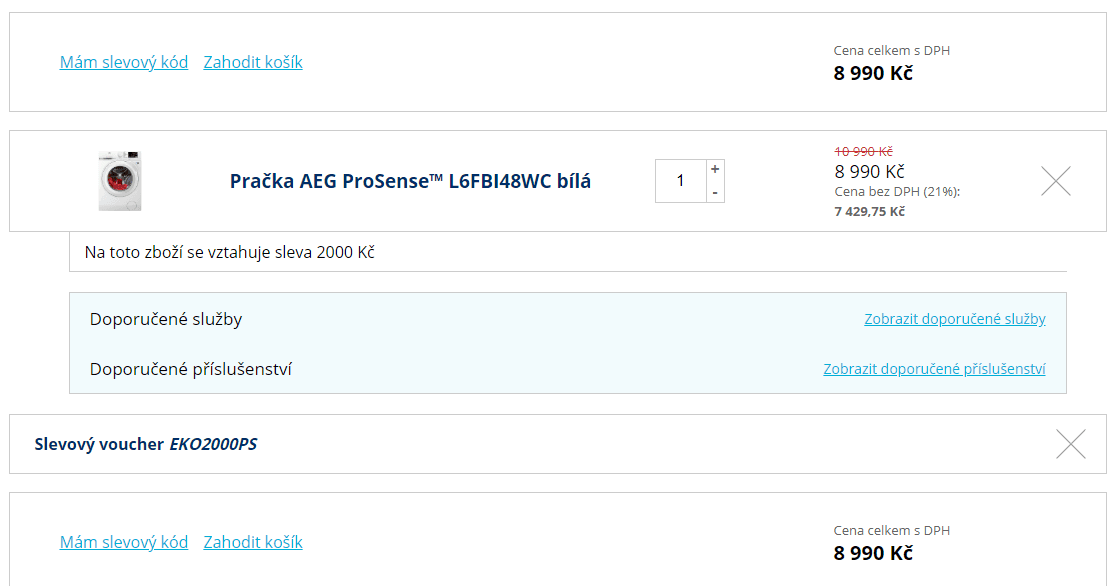Viewport: 1114px width, 586px height.
Task: Remove the AEG washing machine from cart
Action: (x=1056, y=181)
